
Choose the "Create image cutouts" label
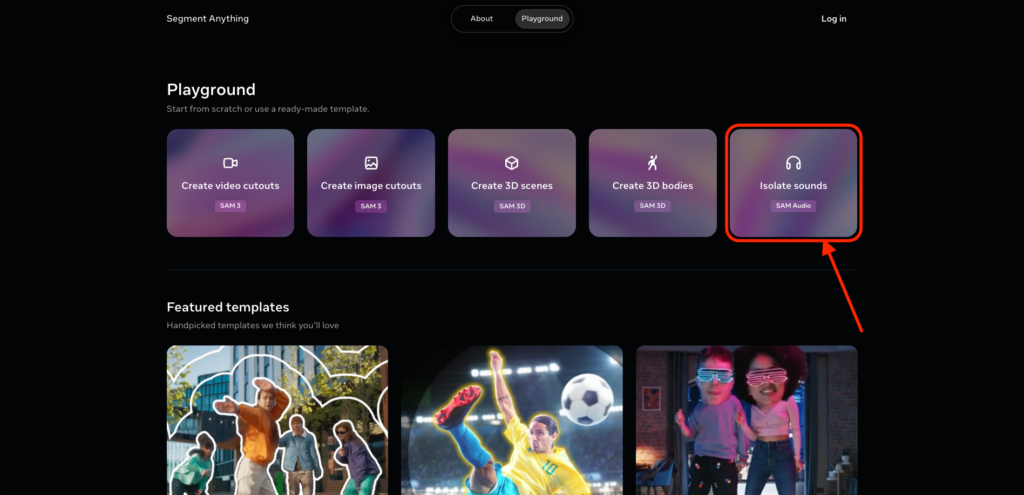tap(371, 186)
